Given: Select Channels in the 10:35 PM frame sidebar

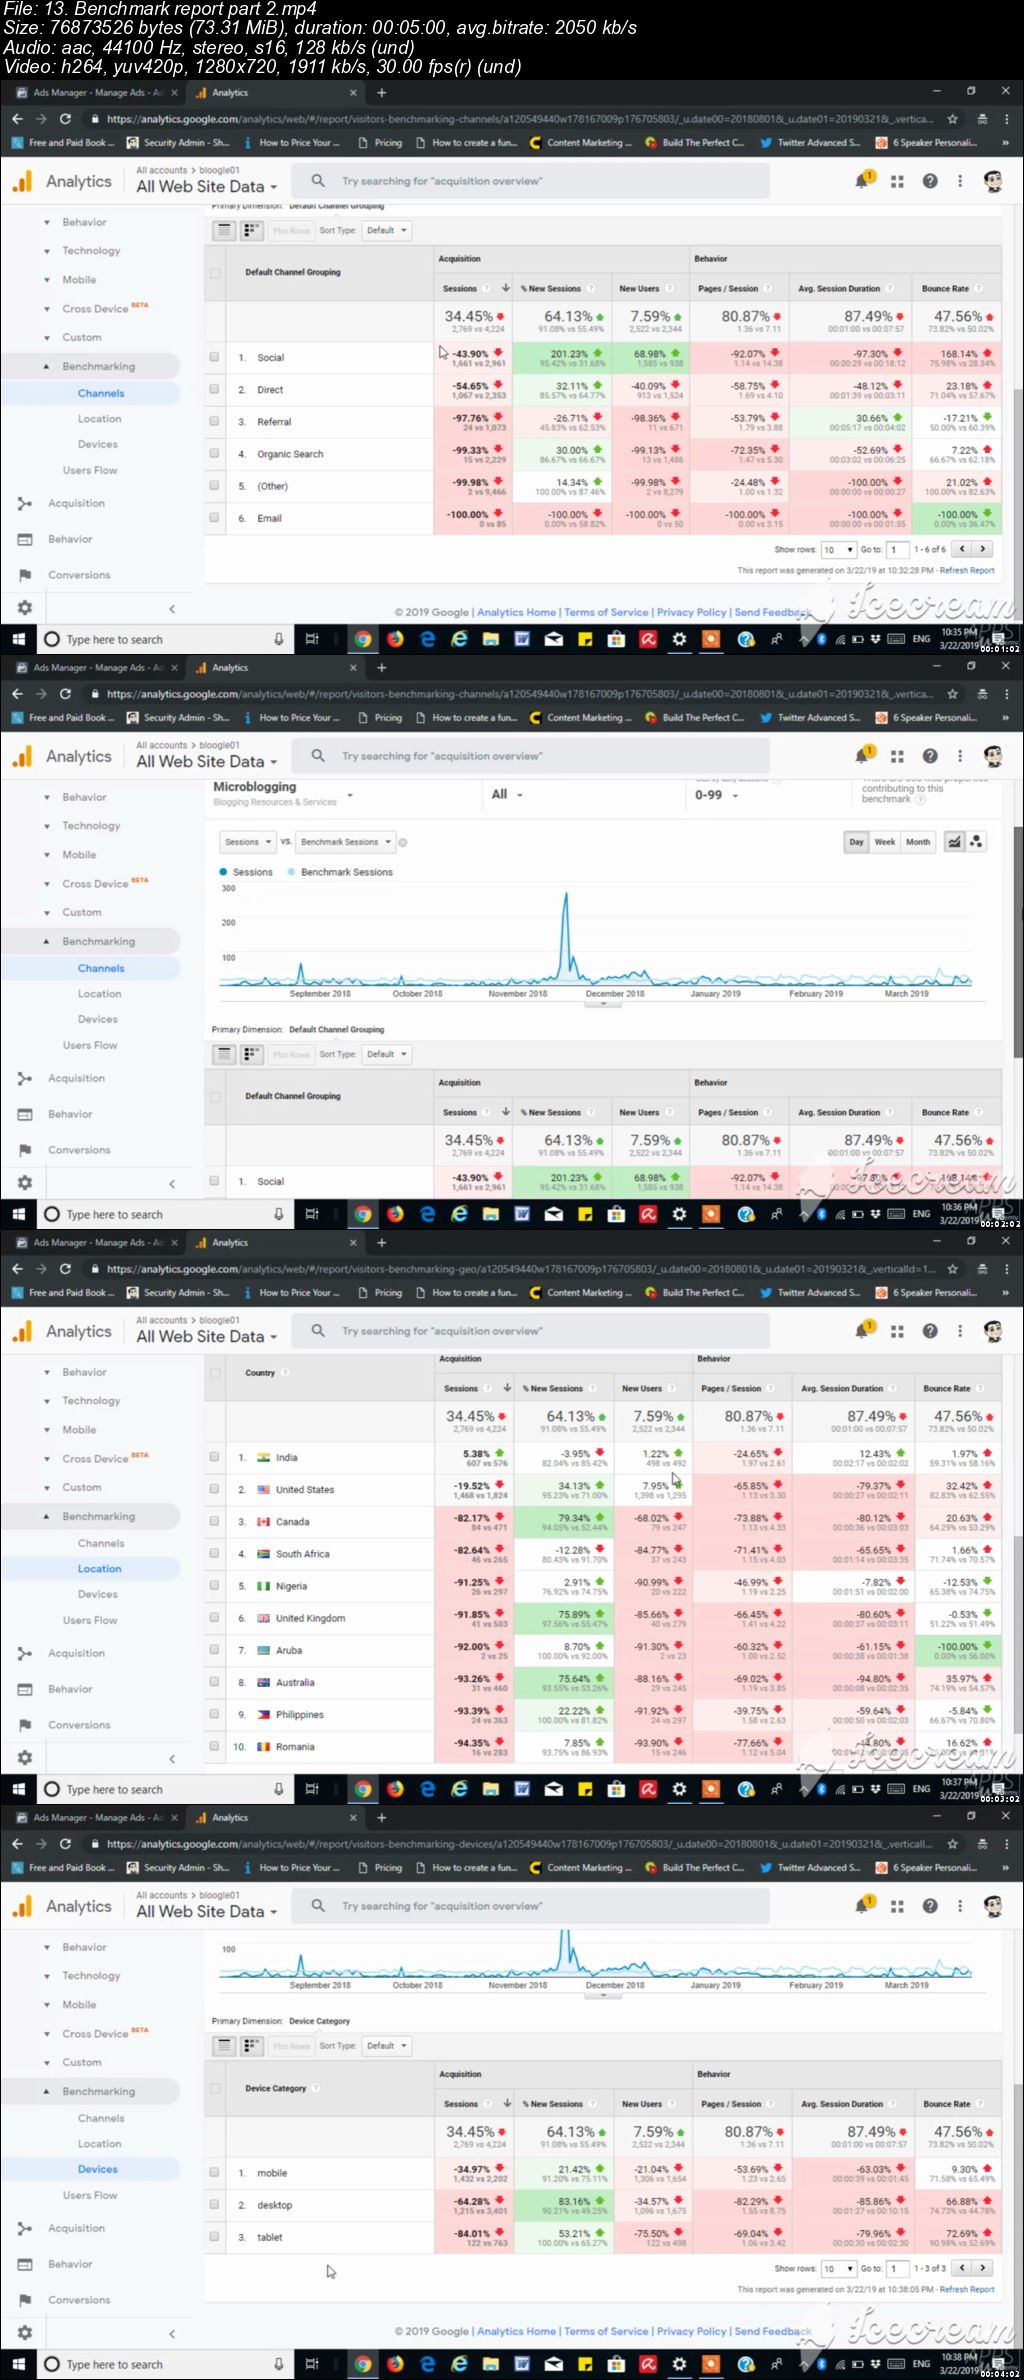Looking at the screenshot, I should coord(101,393).
